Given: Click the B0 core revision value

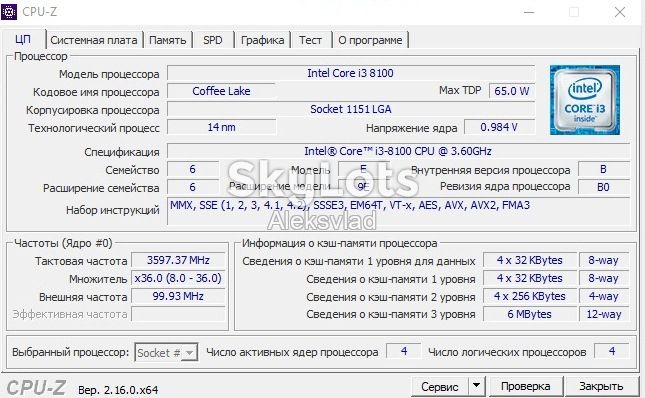Looking at the screenshot, I should (x=603, y=187).
